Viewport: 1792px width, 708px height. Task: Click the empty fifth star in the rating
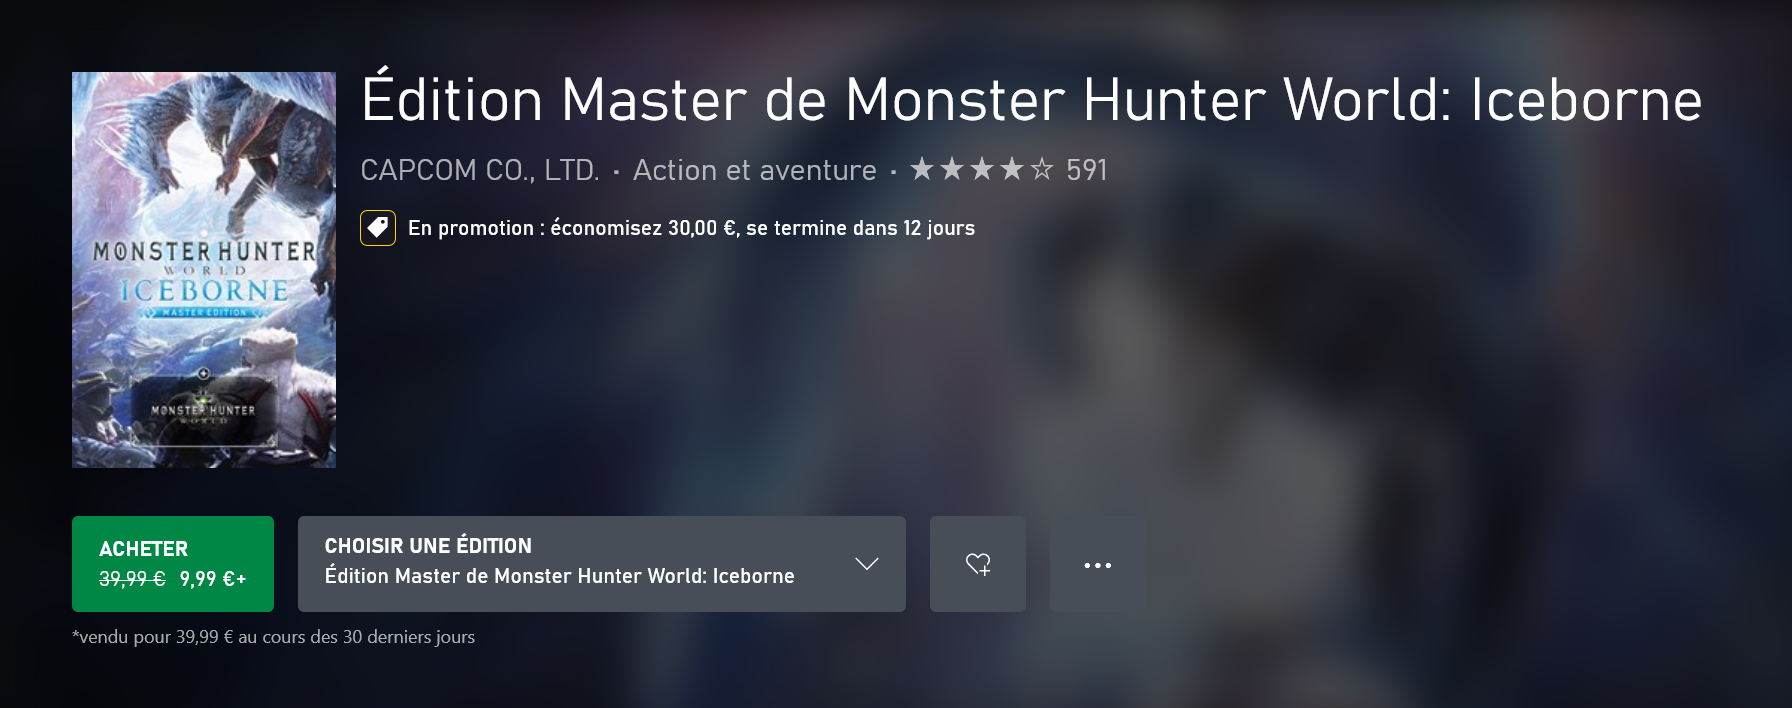tap(1042, 170)
